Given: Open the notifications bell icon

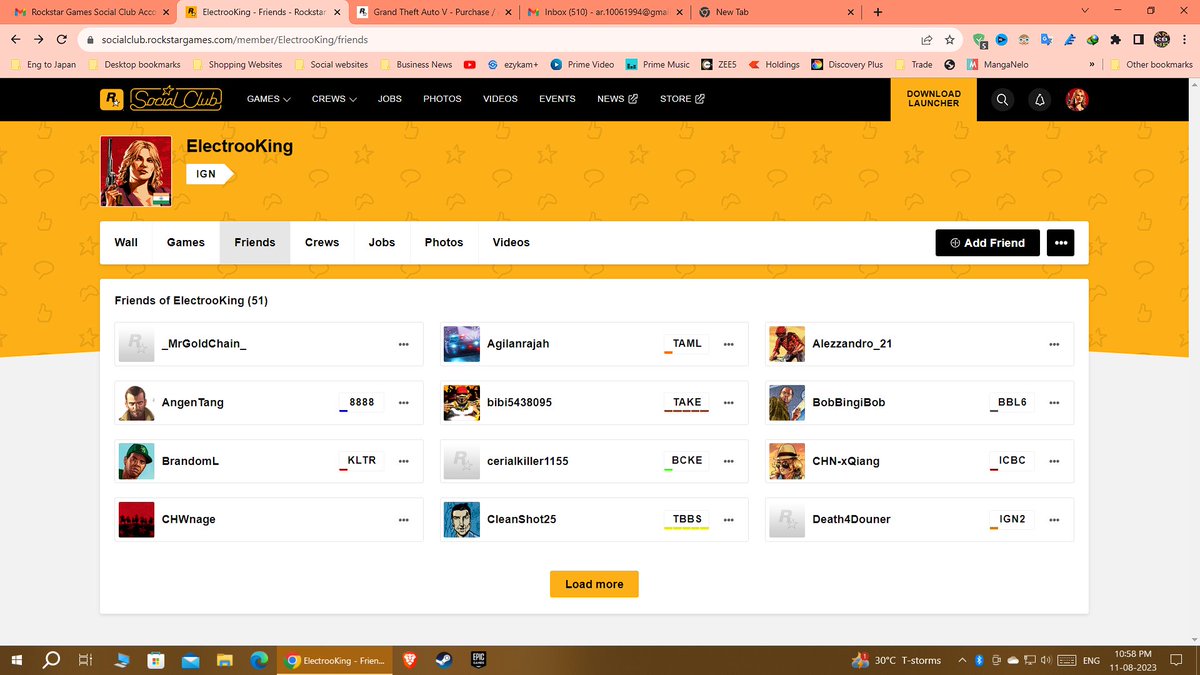Looking at the screenshot, I should point(1040,99).
